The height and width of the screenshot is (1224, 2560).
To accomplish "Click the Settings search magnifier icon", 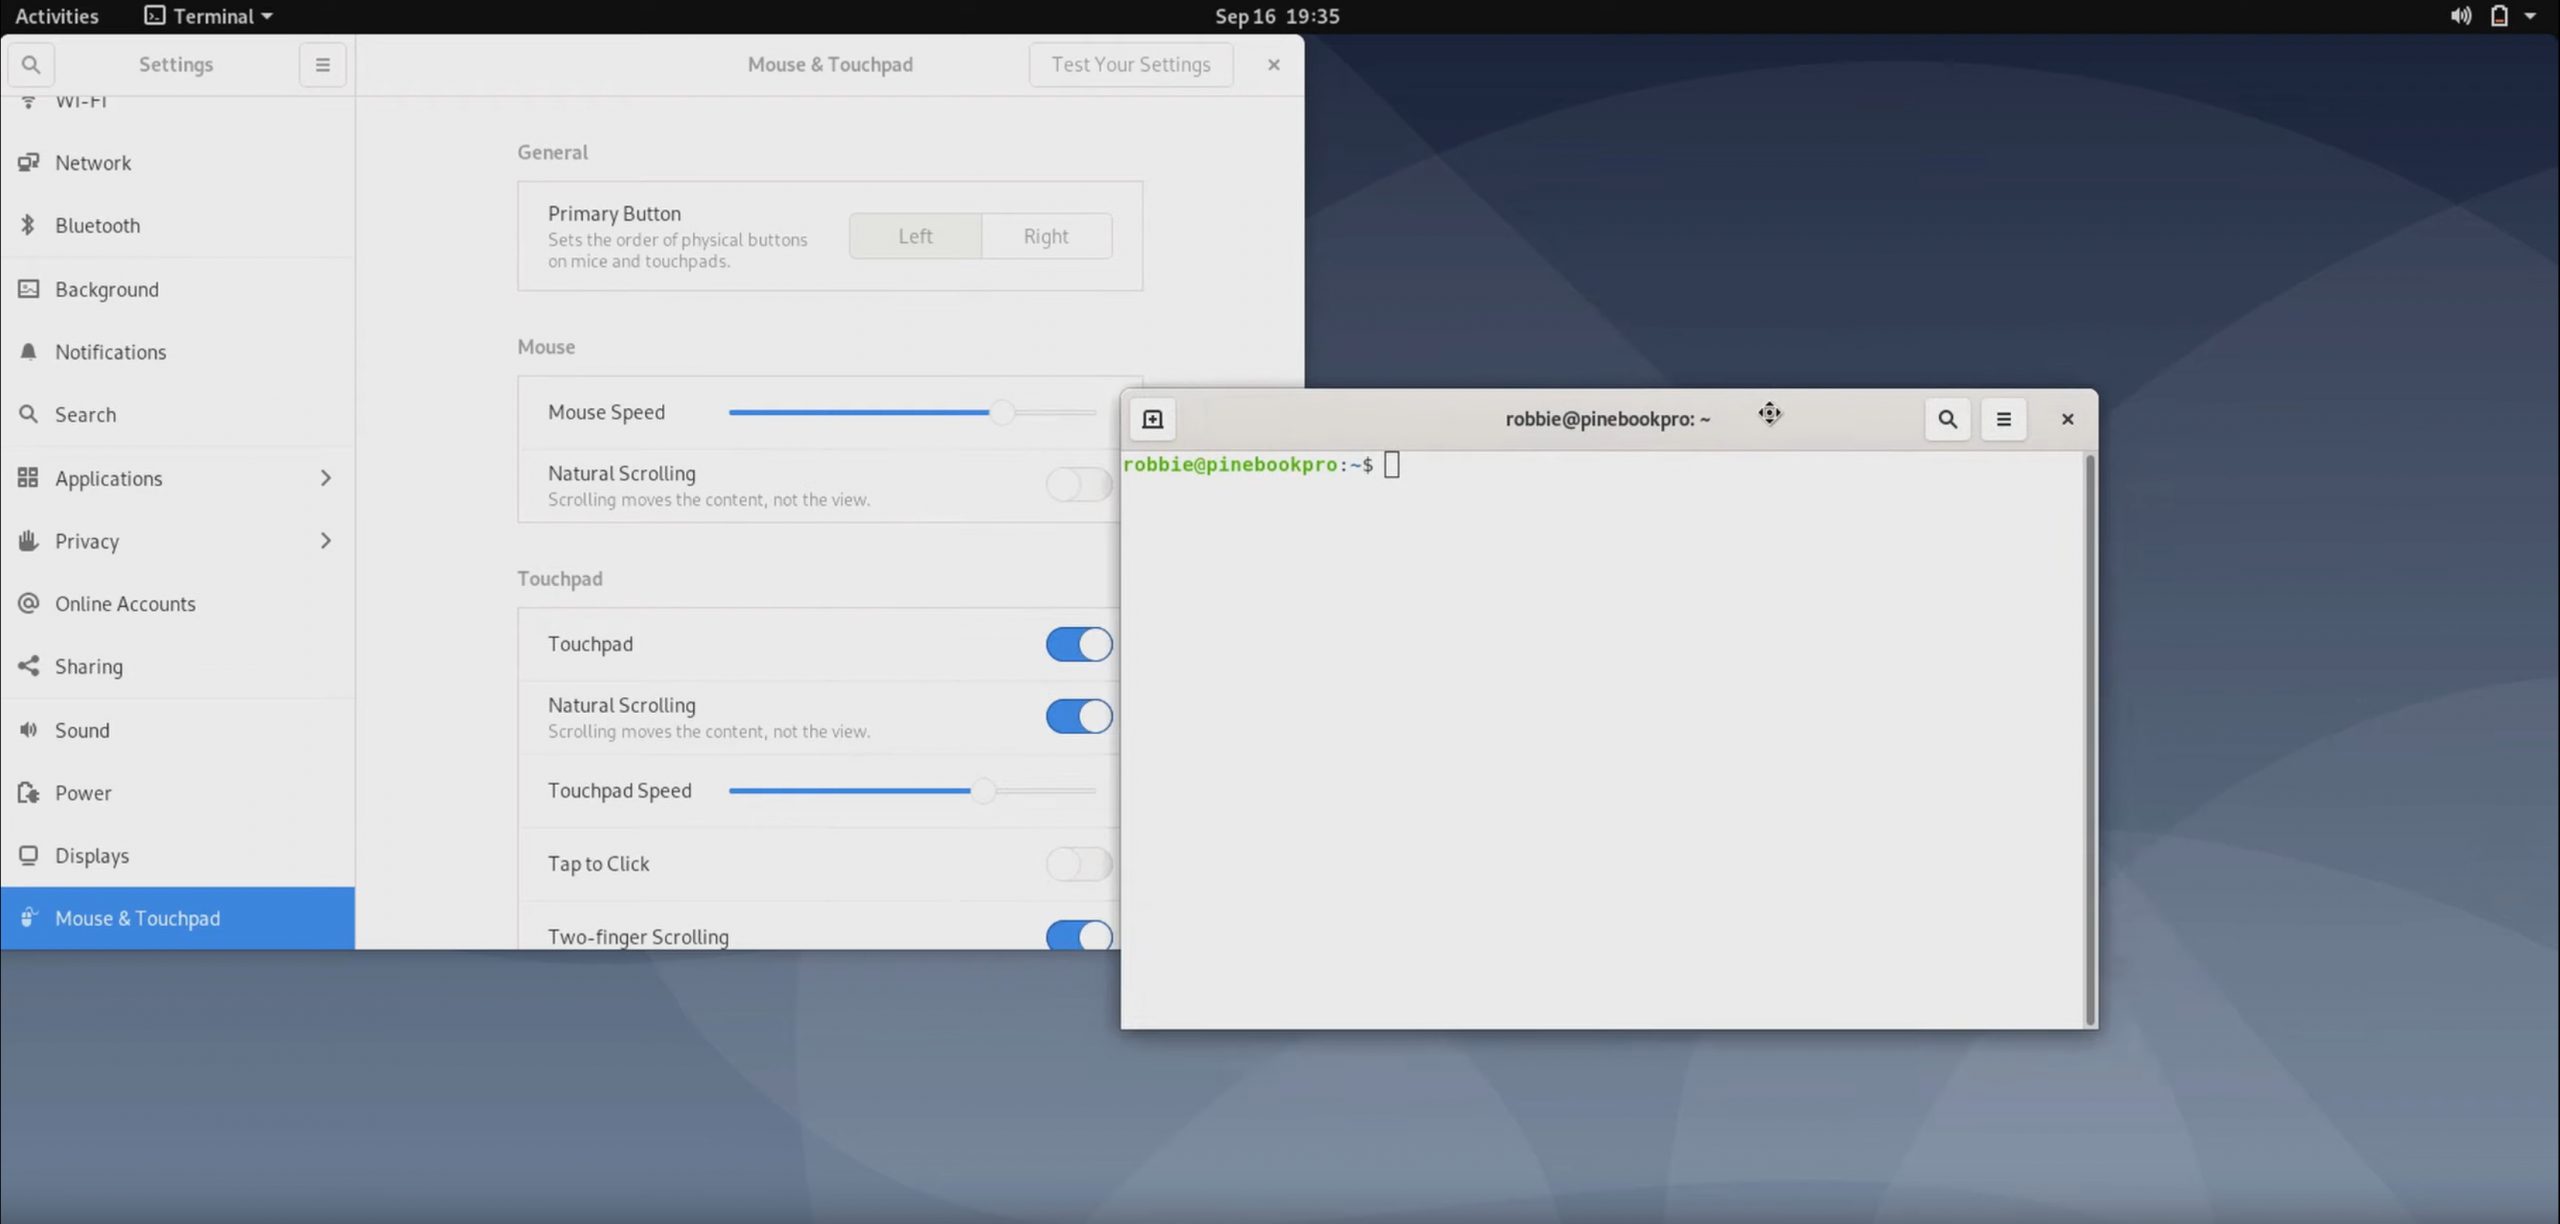I will 31,64.
